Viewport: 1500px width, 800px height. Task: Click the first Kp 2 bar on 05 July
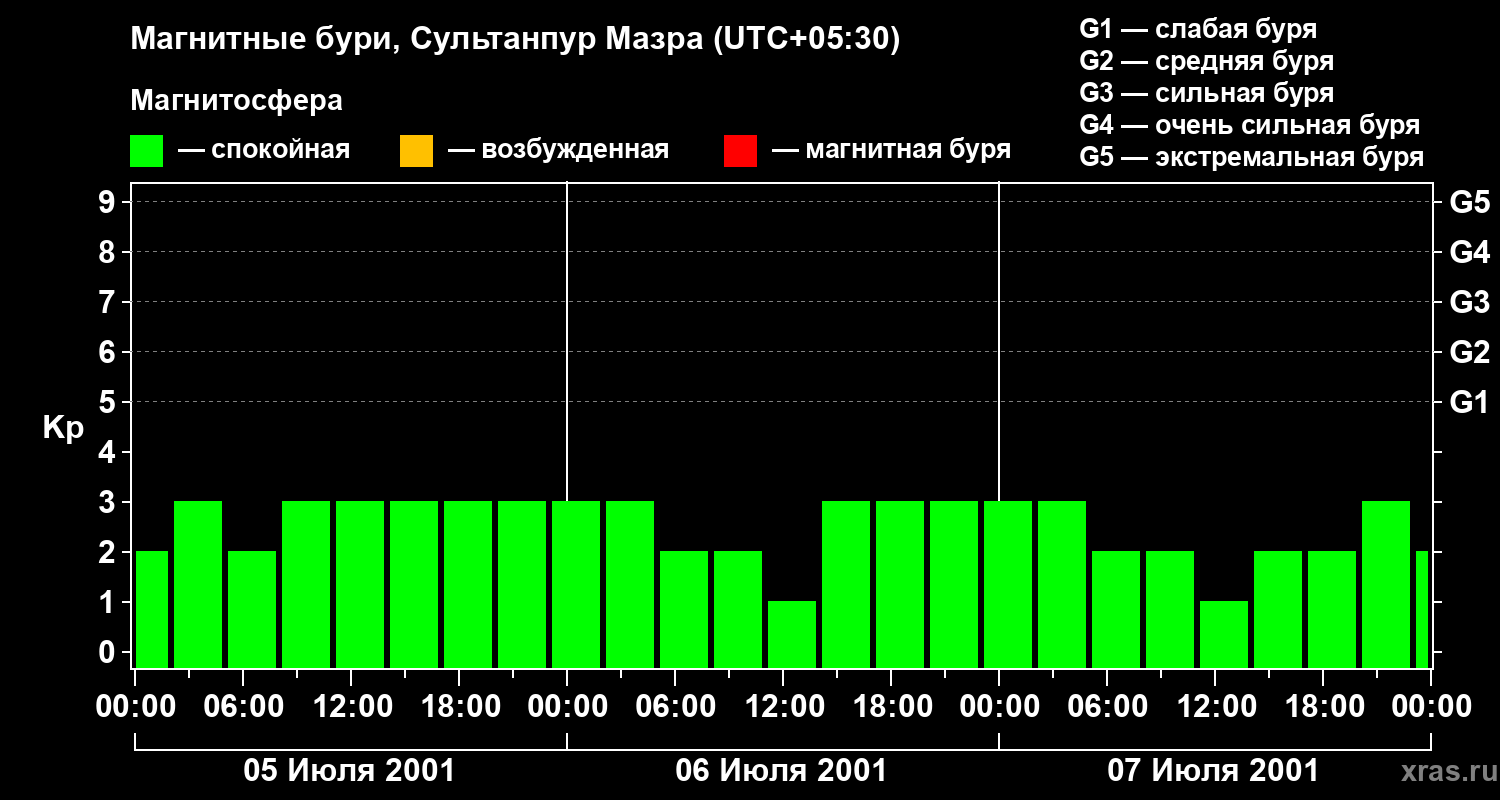[x=152, y=609]
